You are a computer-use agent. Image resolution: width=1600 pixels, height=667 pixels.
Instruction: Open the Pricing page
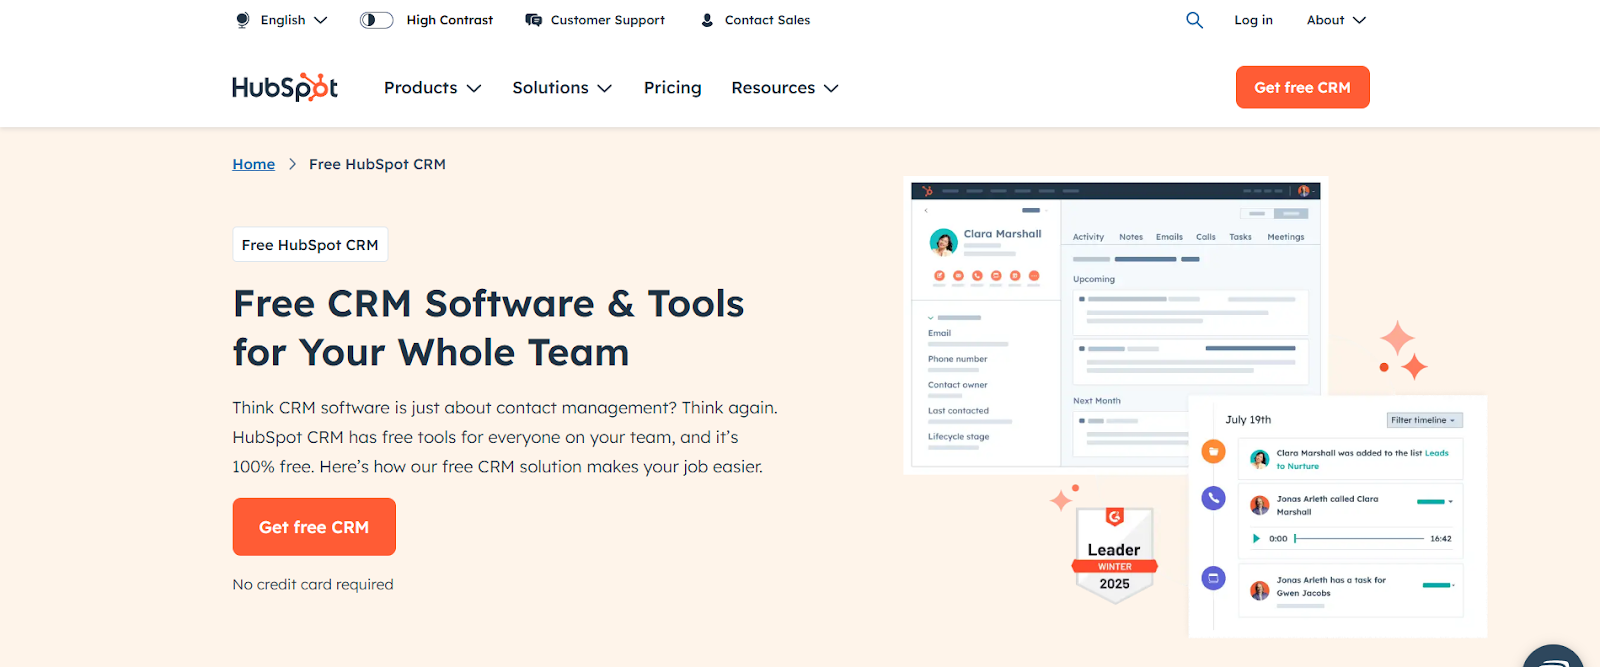(673, 88)
